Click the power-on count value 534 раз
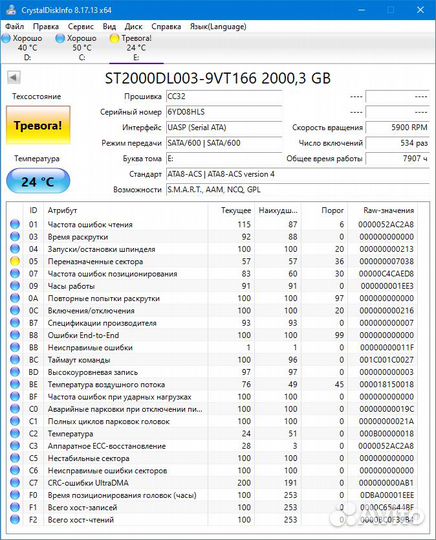The height and width of the screenshot is (540, 436). coord(397,143)
